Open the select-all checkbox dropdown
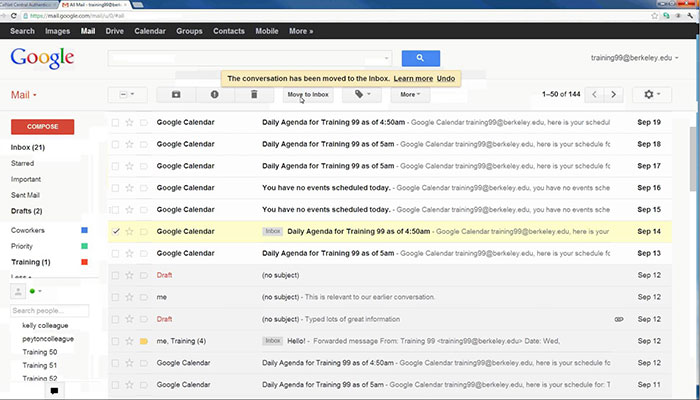Image resolution: width=700 pixels, height=400 pixels. [x=128, y=95]
